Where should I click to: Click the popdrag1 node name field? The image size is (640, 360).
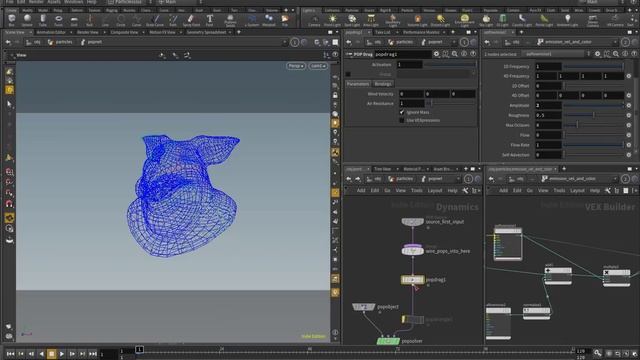pyautogui.click(x=402, y=54)
